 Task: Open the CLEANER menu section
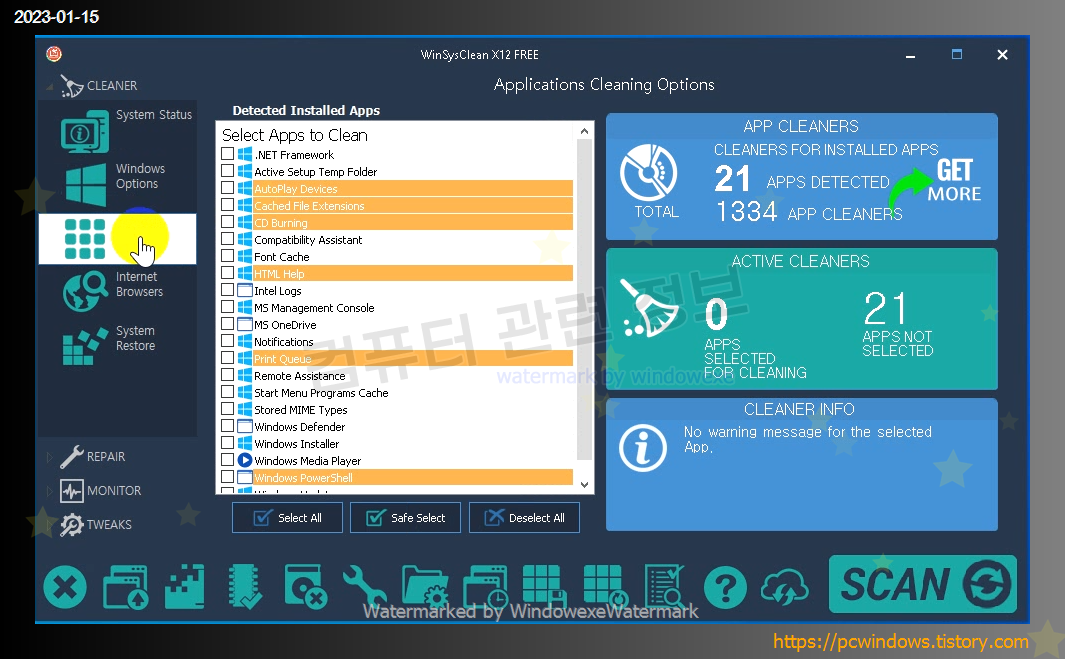coord(98,86)
